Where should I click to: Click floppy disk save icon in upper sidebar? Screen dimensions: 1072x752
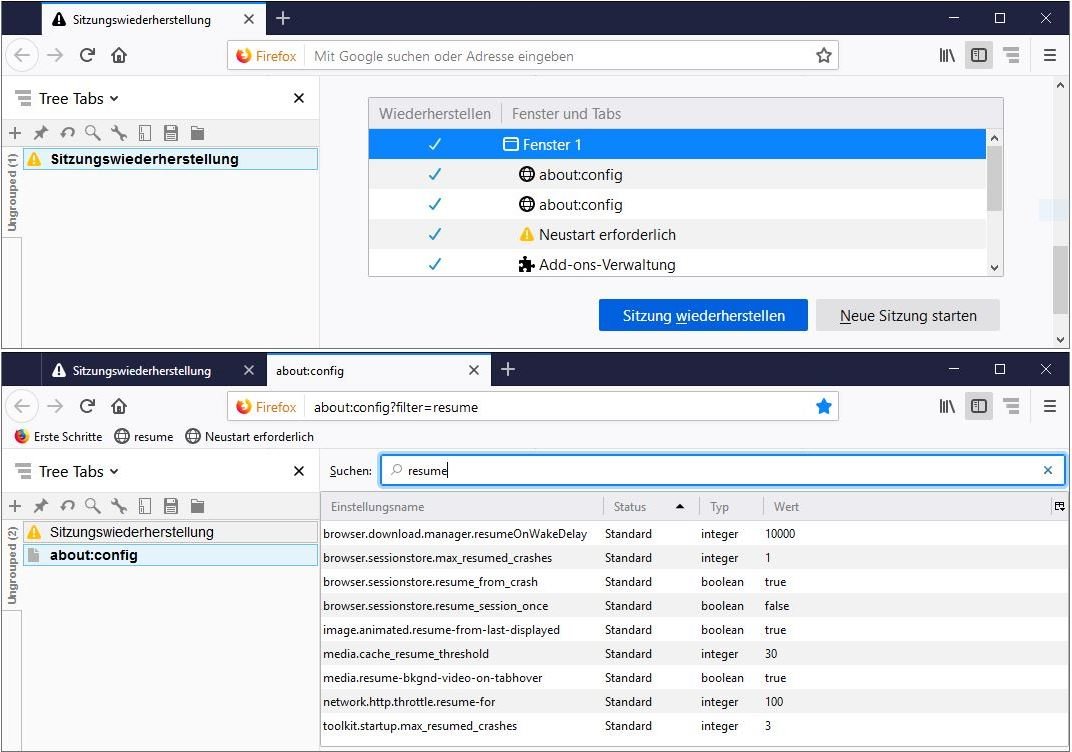[171, 133]
